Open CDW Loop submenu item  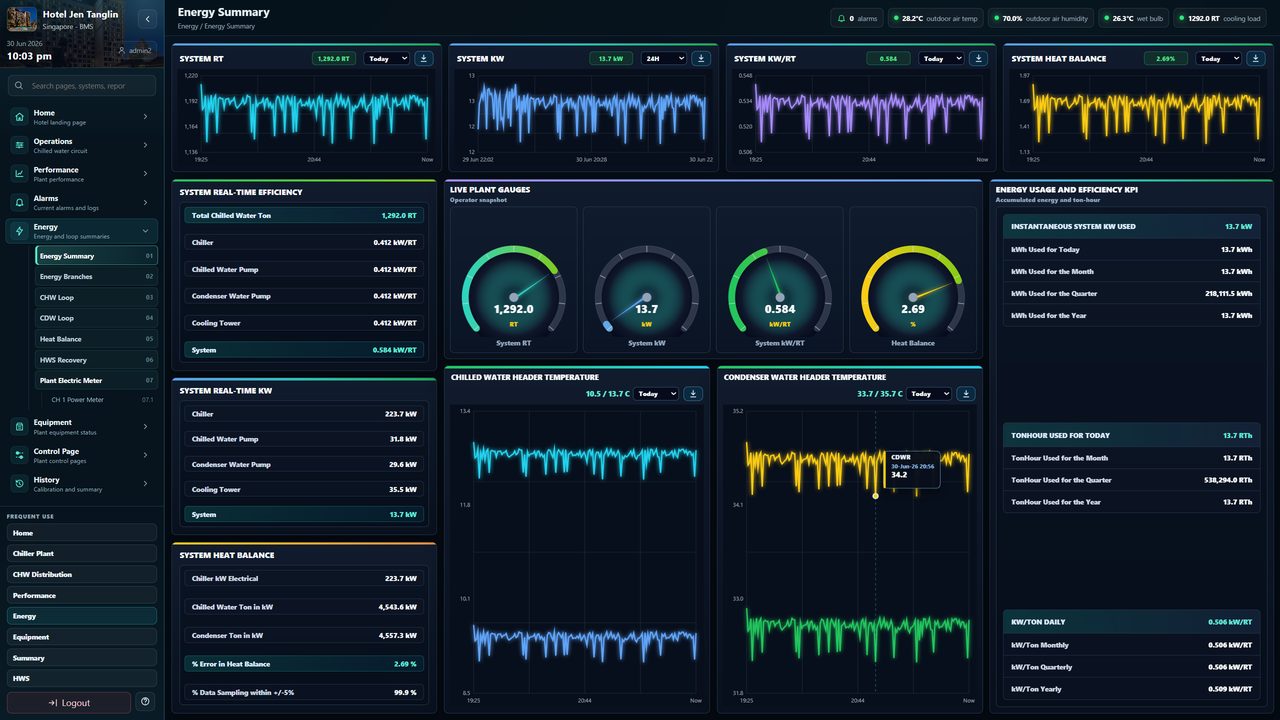coord(96,318)
